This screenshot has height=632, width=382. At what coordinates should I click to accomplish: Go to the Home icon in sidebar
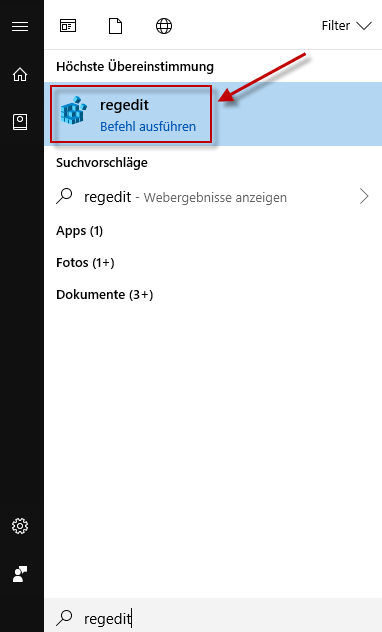tap(20, 75)
